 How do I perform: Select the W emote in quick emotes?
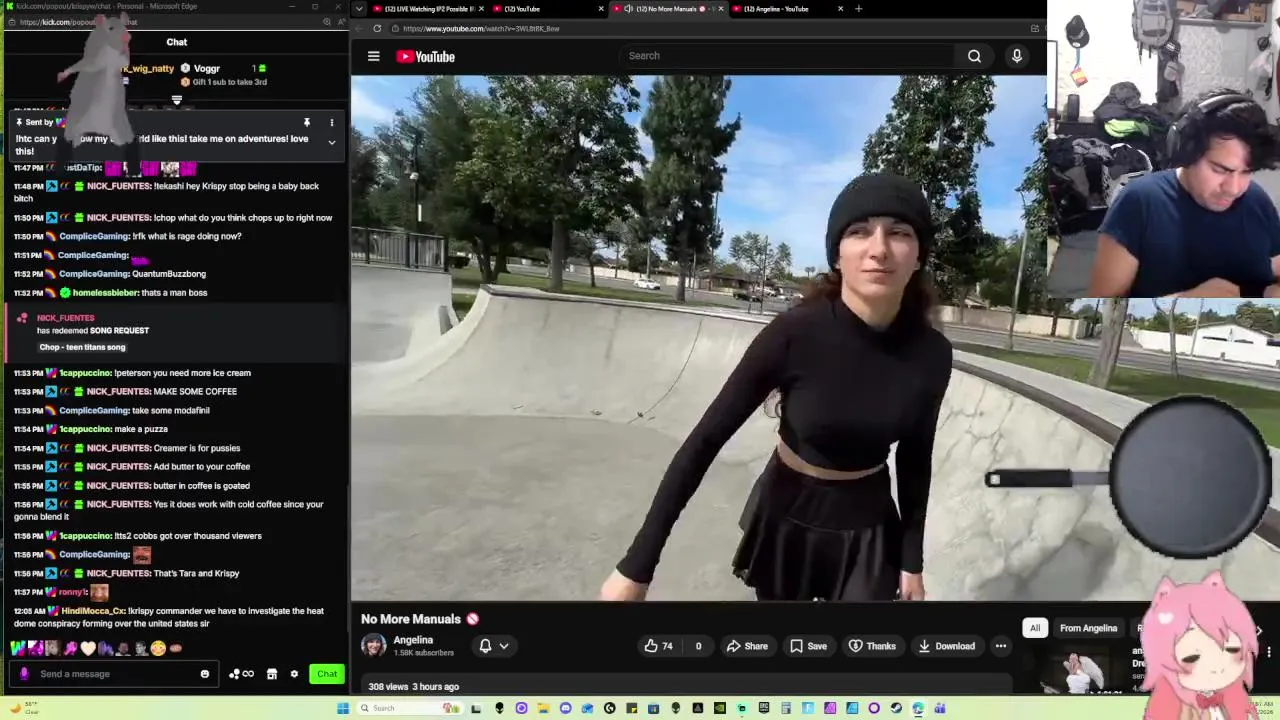click(20, 648)
